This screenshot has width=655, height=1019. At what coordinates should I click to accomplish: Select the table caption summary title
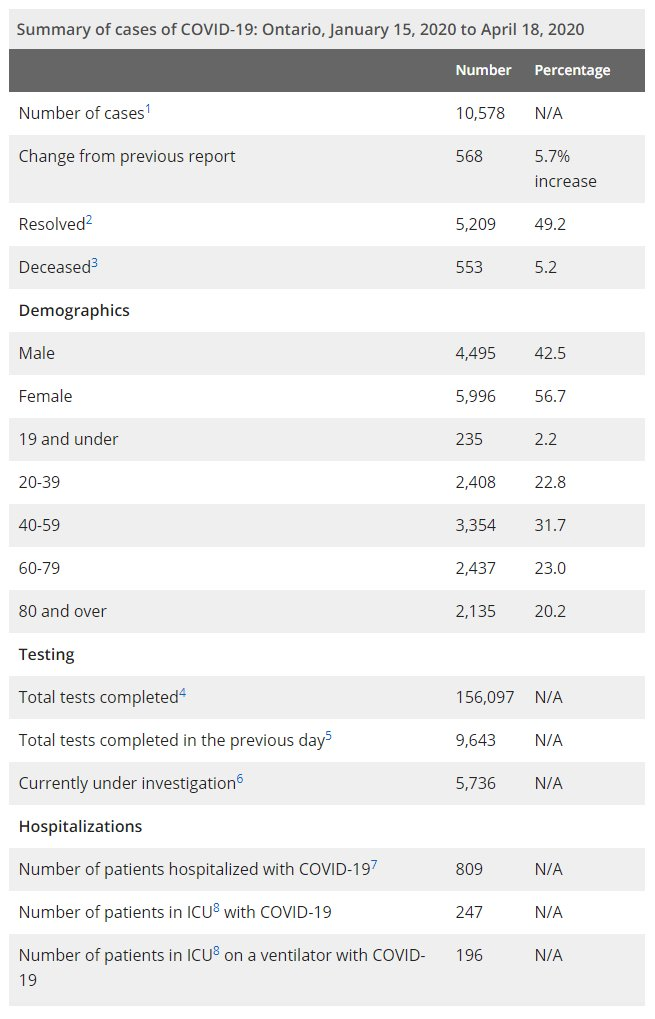(301, 29)
